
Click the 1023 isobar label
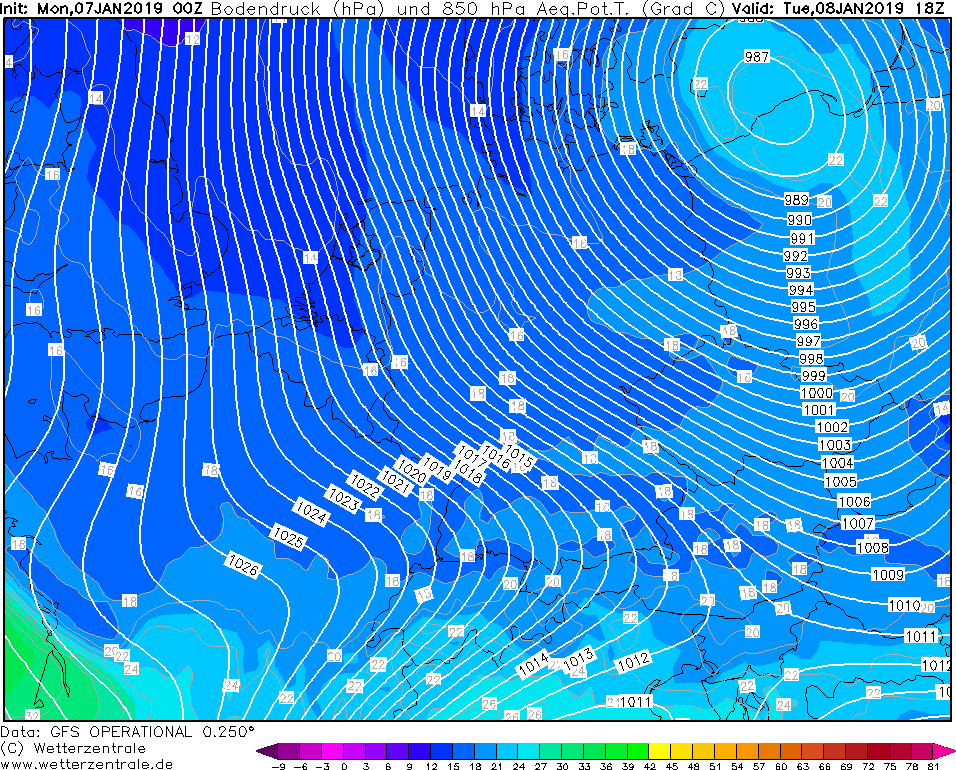click(343, 499)
